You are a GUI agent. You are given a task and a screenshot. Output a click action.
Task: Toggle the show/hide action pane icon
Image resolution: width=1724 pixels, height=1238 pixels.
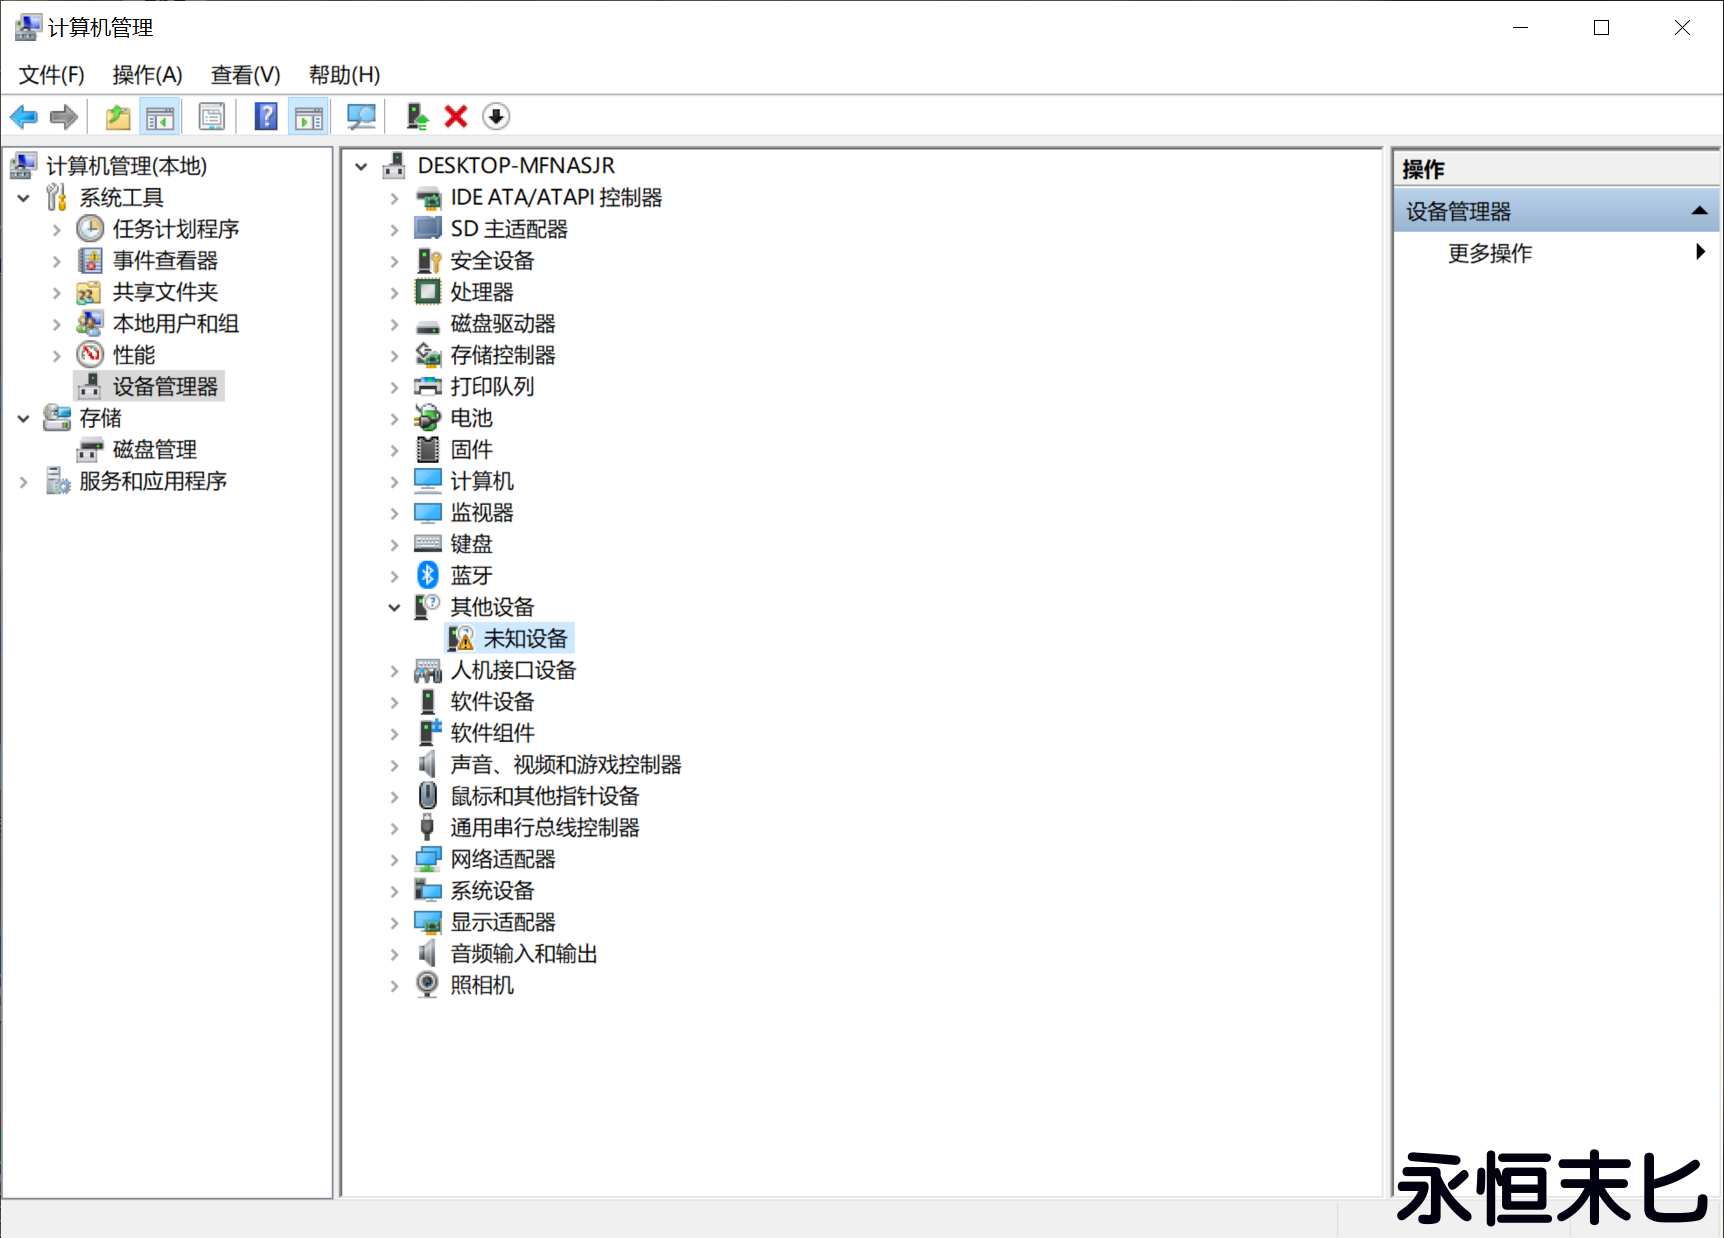click(x=308, y=116)
